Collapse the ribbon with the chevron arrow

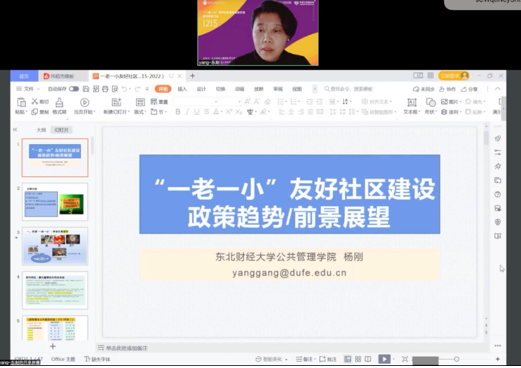coord(498,89)
